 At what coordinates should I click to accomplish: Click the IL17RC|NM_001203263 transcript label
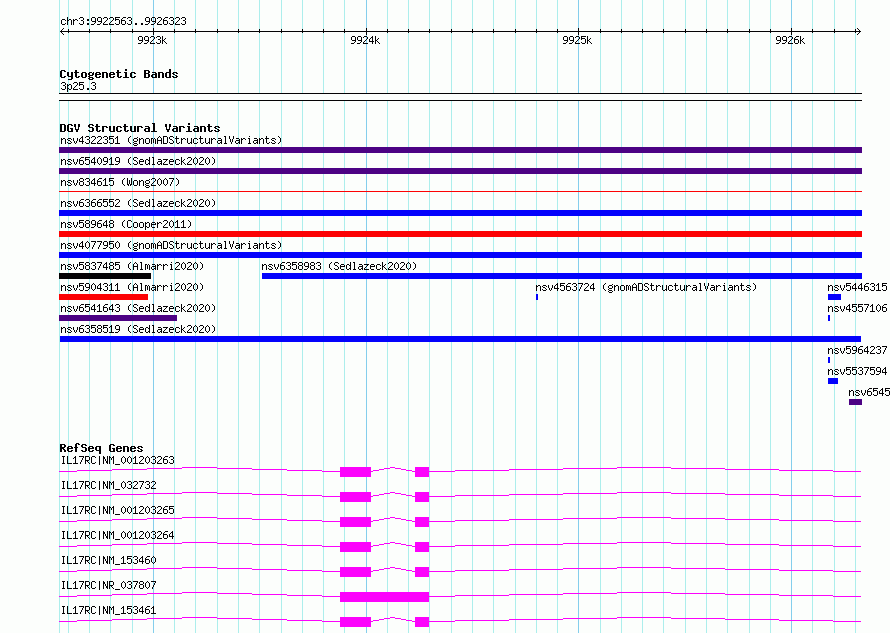(x=117, y=460)
